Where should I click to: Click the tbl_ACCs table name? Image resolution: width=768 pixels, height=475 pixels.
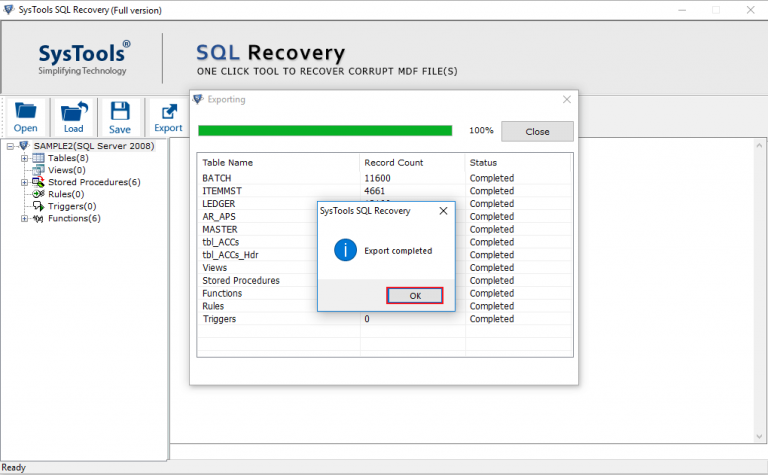click(x=221, y=242)
